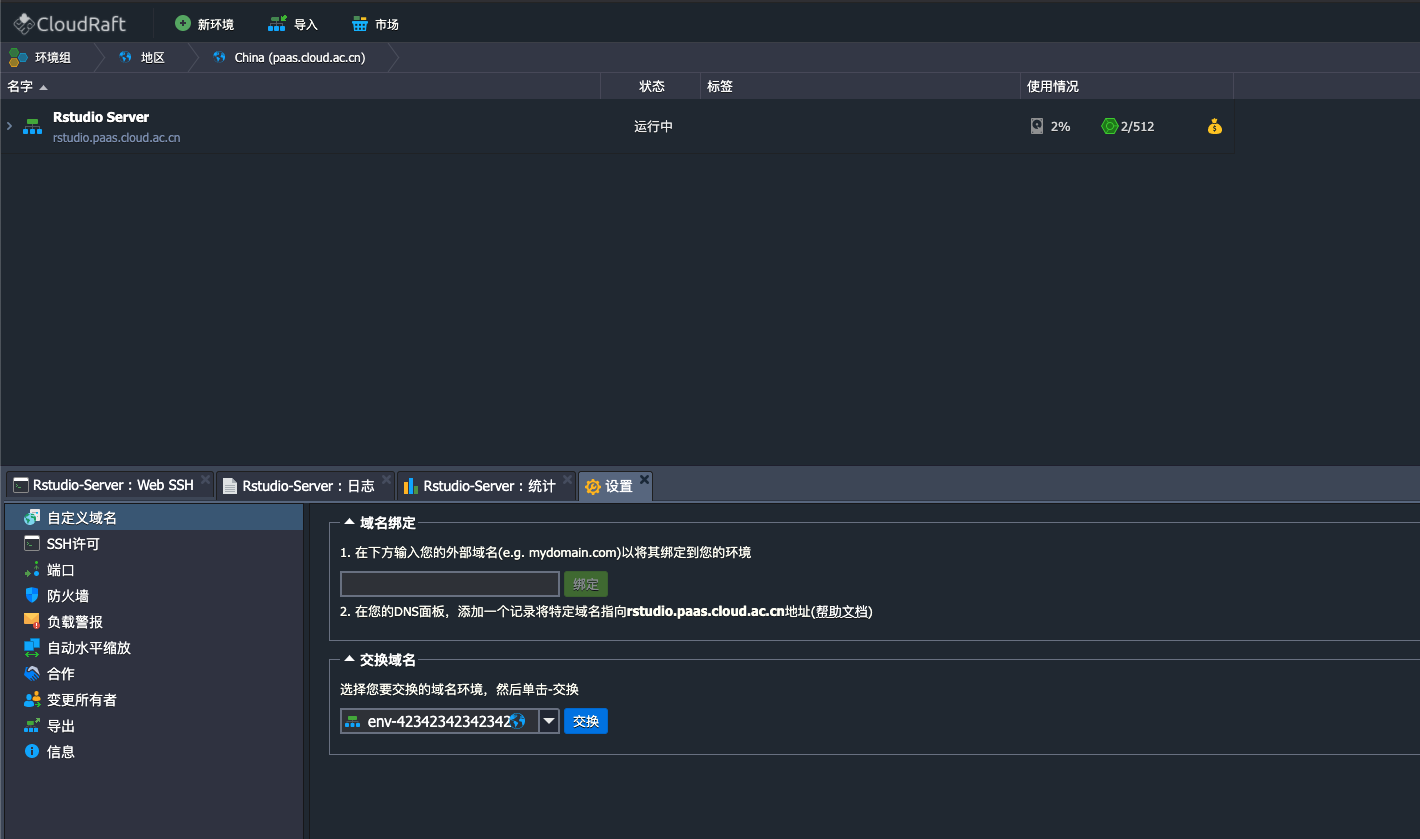Close the Rstudio-Server：日志 tab
Viewport: 1420px width, 839px height.
(x=386, y=480)
